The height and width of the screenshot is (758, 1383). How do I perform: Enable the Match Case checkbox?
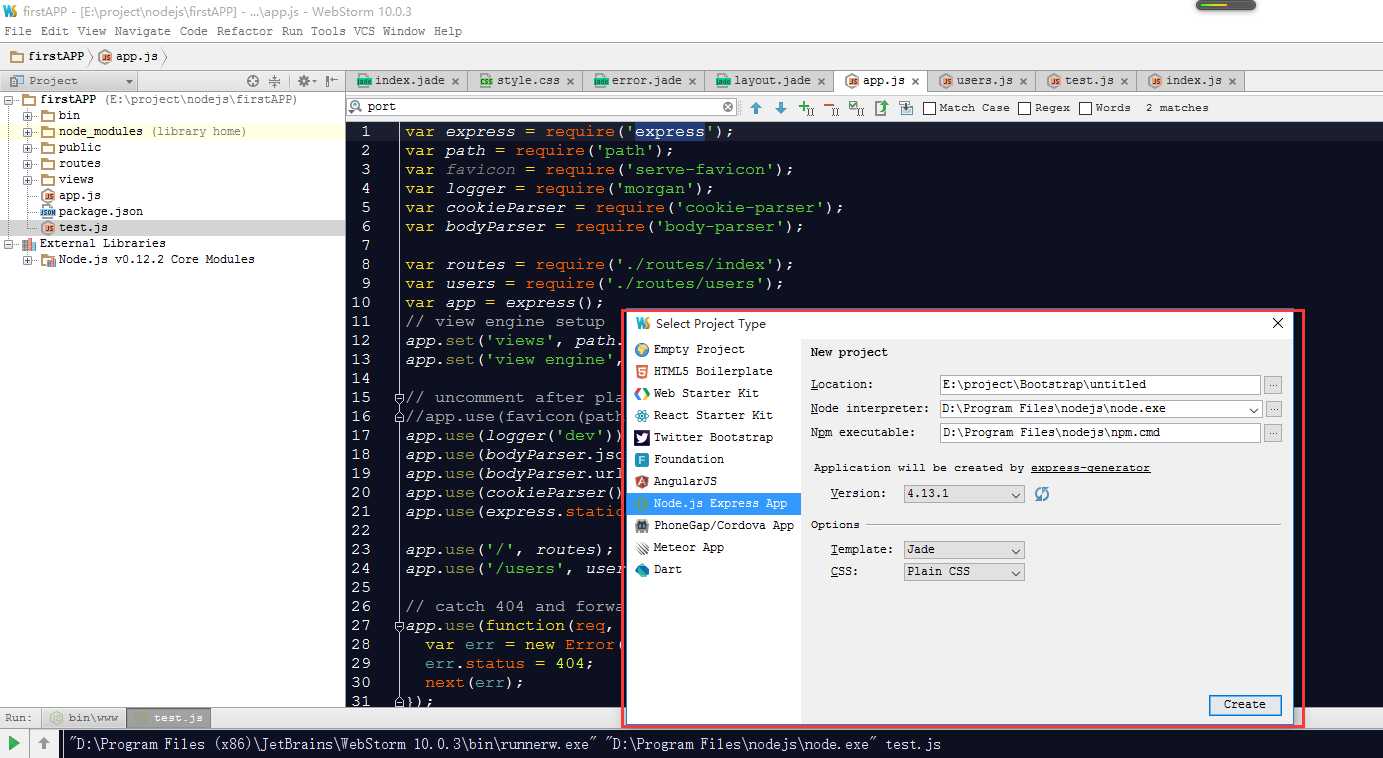[929, 108]
